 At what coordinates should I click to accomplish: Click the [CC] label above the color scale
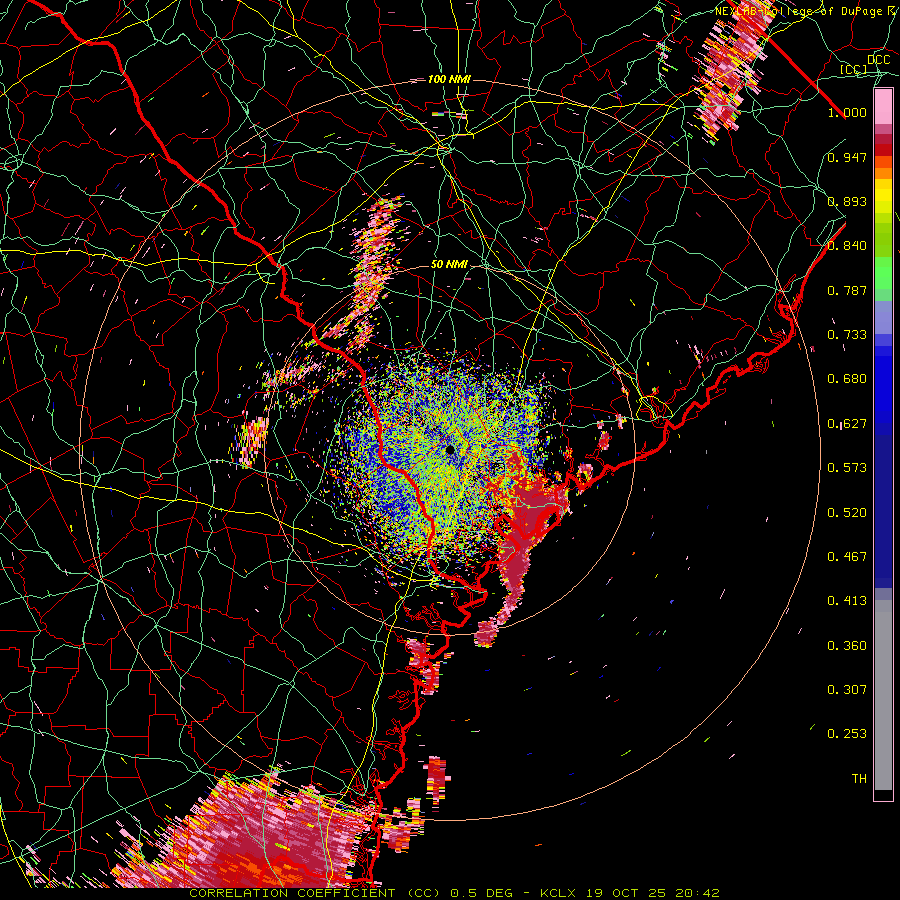[x=854, y=69]
